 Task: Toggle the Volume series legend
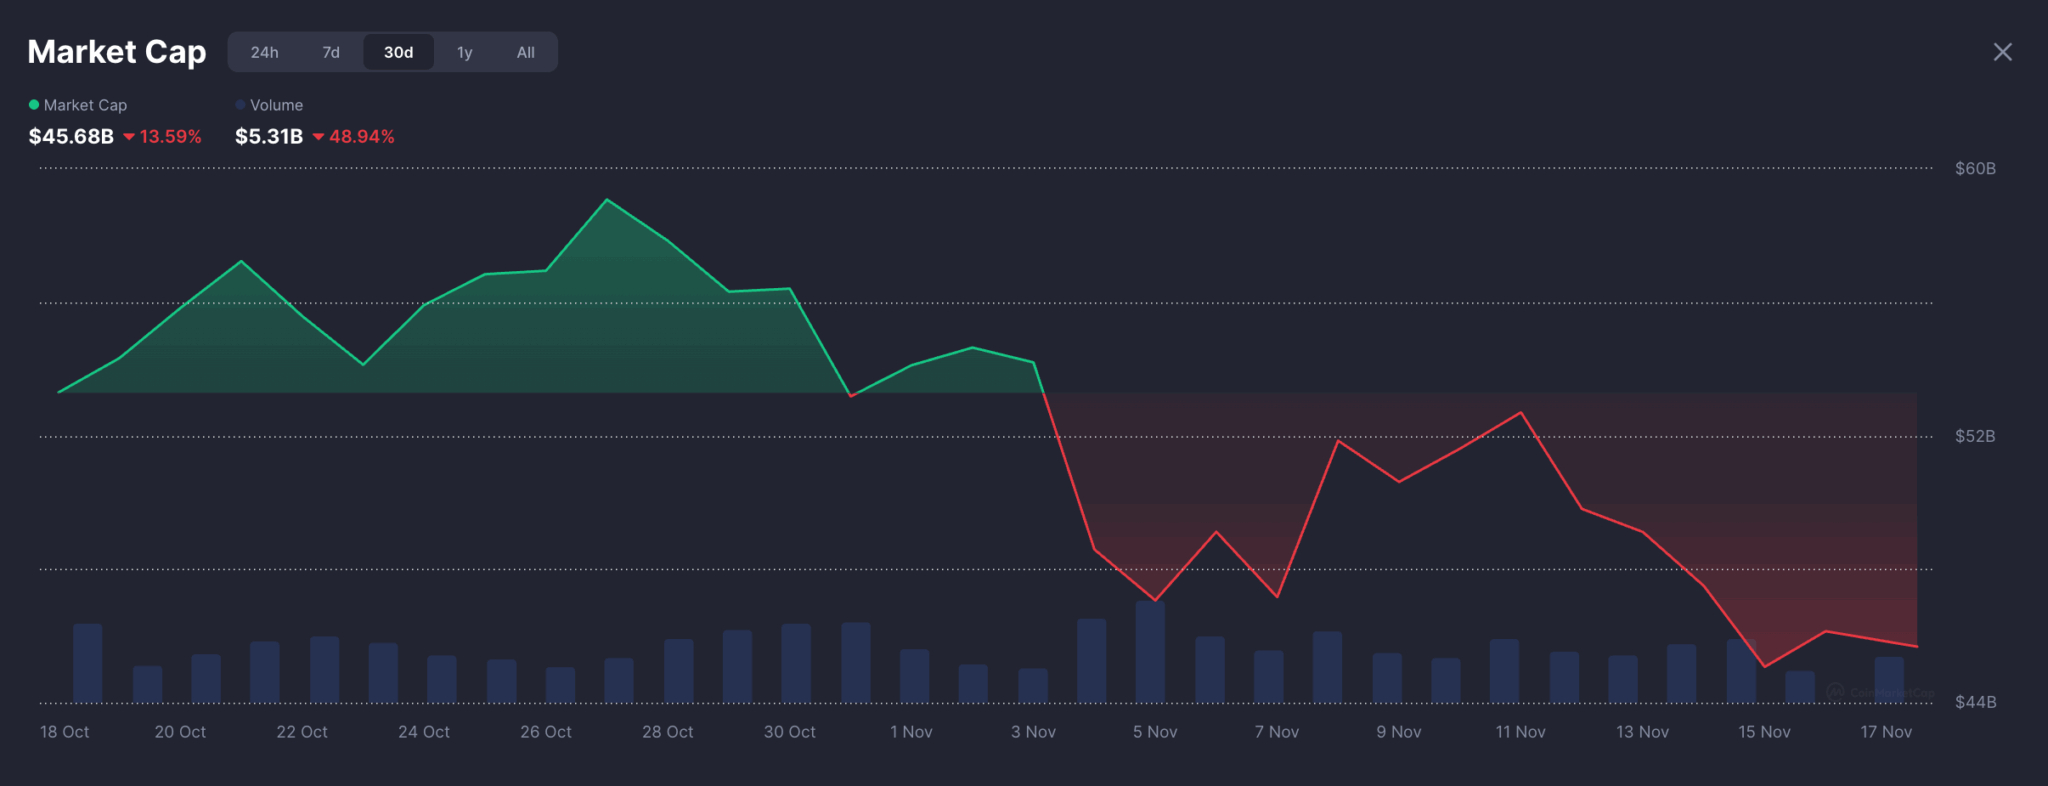coord(276,105)
